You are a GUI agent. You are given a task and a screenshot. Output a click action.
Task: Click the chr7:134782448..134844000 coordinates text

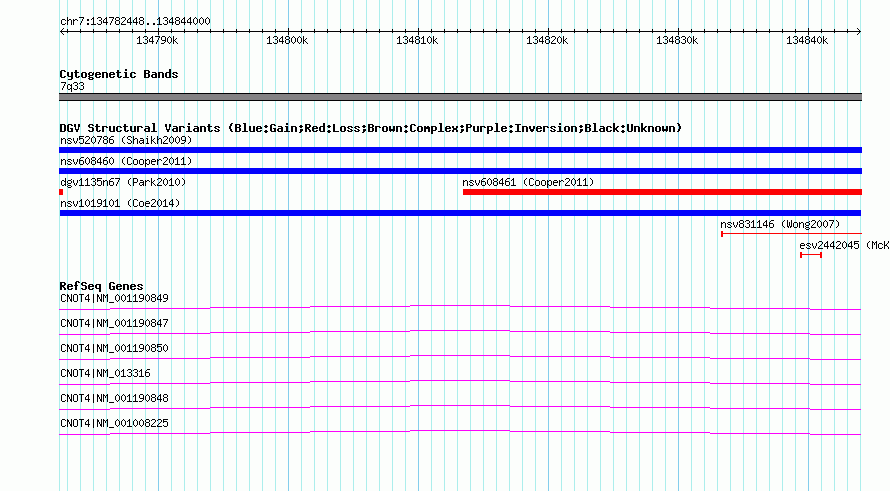pos(135,21)
